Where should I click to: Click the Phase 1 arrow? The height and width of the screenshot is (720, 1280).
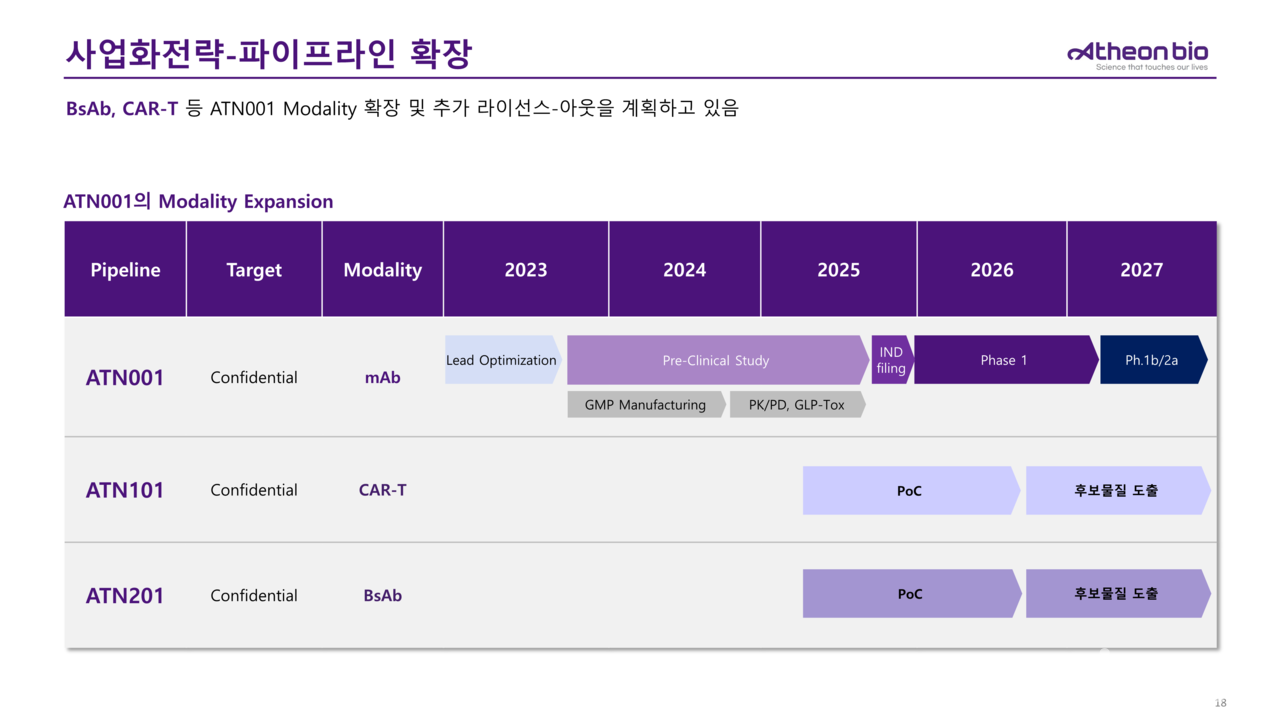tap(1003, 360)
